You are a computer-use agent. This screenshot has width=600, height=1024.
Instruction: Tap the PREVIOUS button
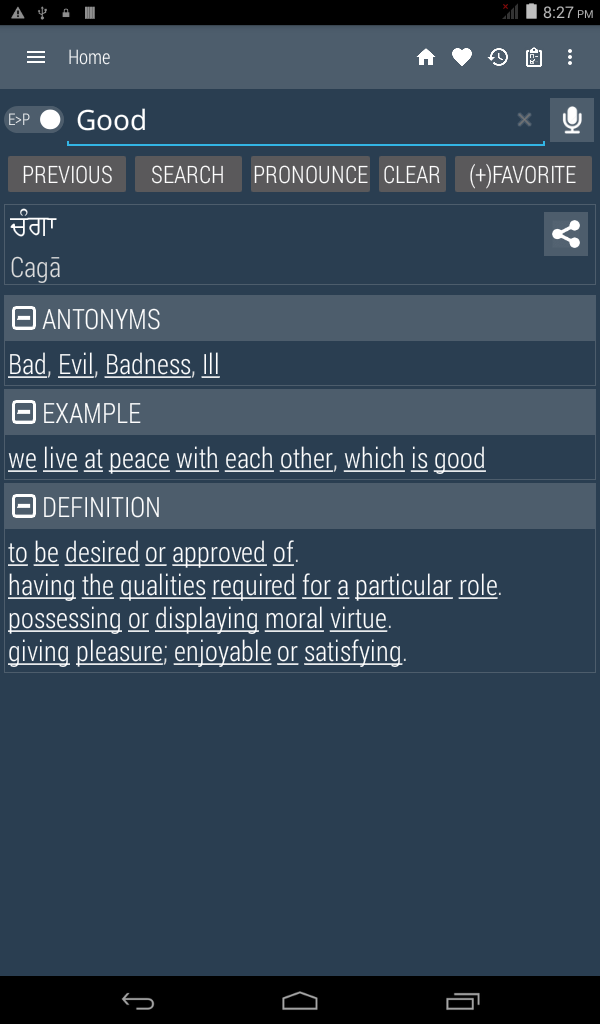click(67, 174)
